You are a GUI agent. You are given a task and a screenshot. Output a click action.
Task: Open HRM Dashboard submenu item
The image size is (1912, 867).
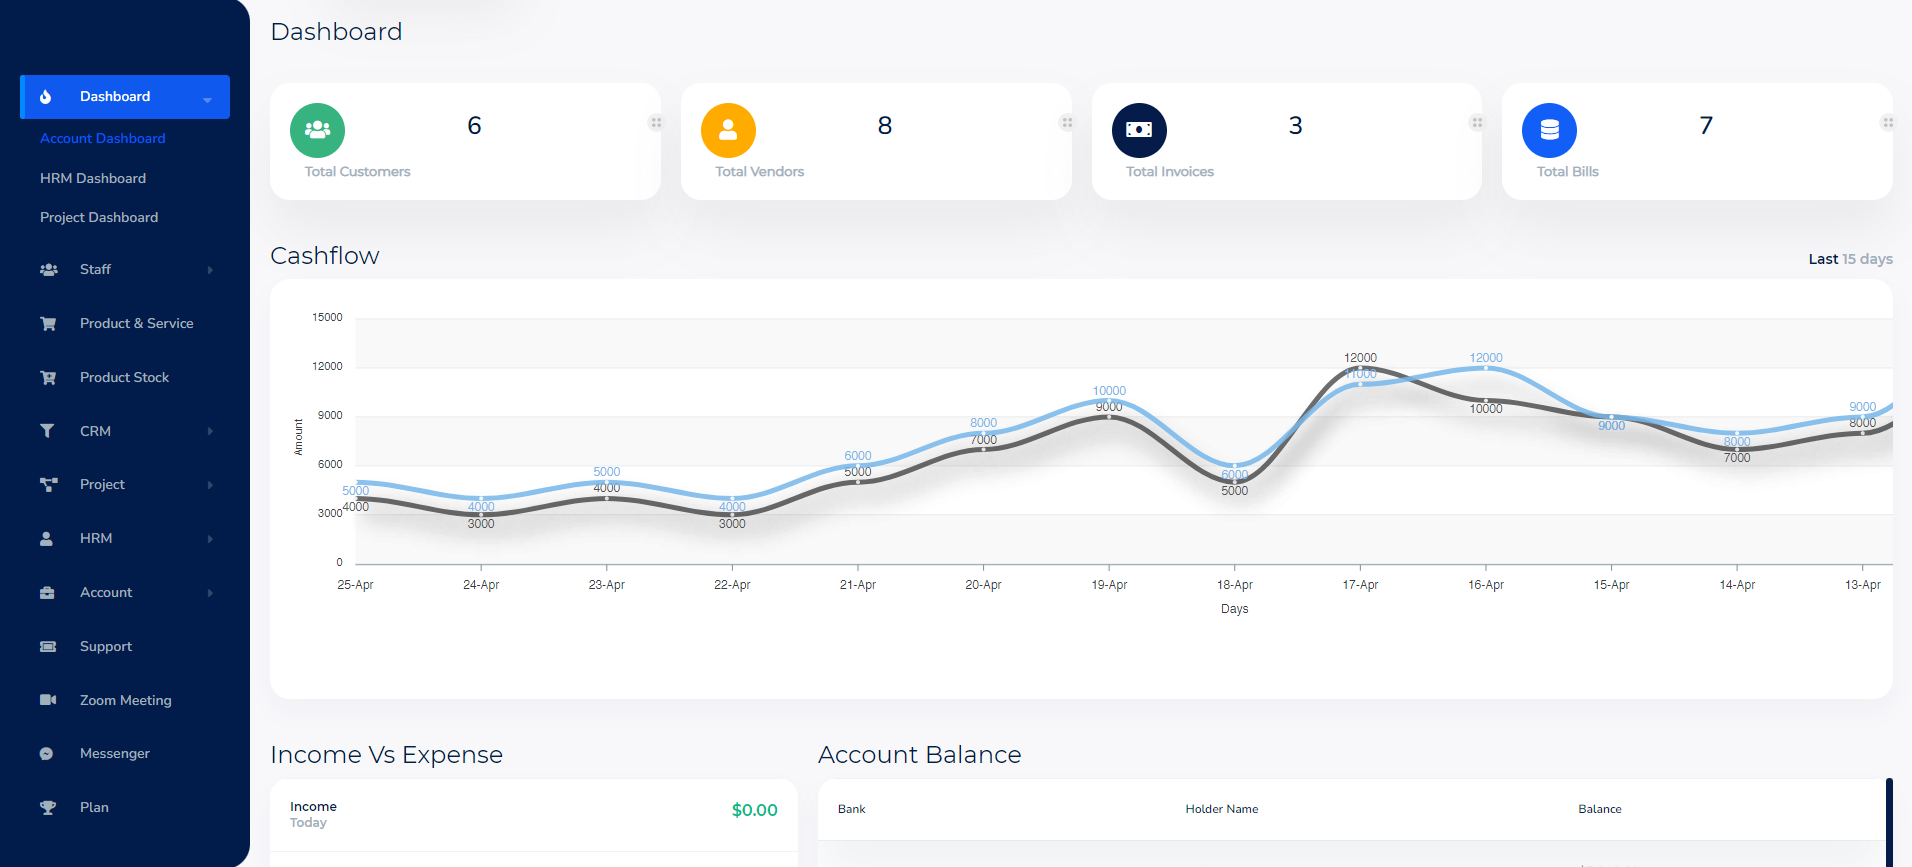(x=93, y=178)
